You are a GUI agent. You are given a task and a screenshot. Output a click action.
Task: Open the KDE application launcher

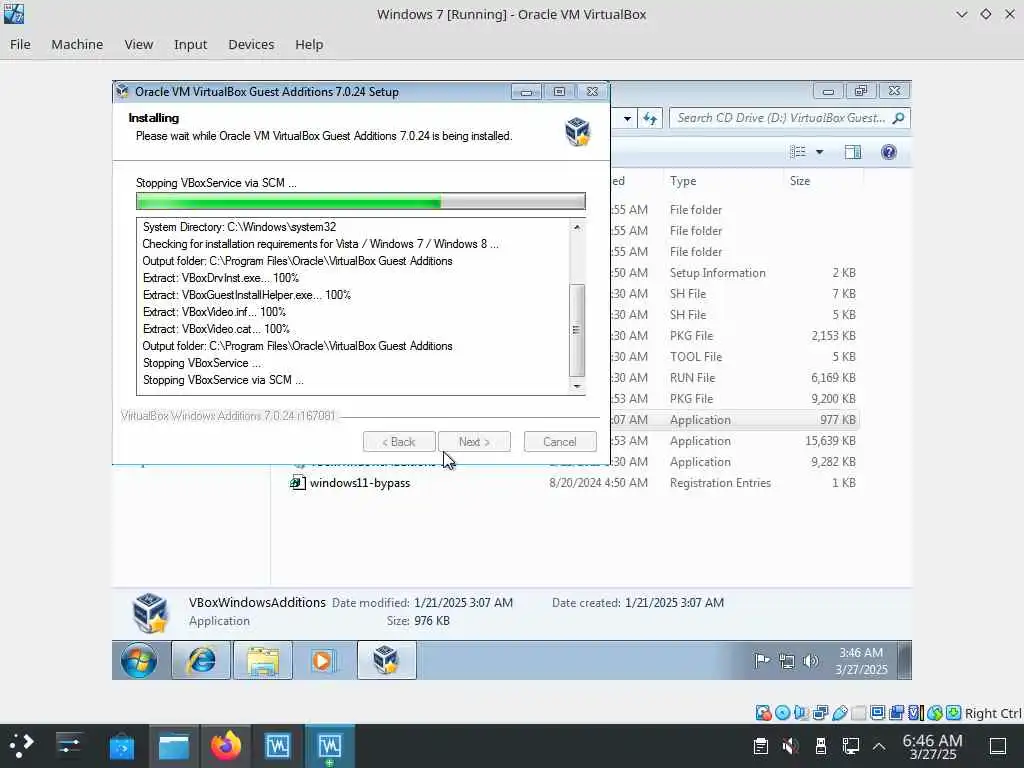pos(21,746)
